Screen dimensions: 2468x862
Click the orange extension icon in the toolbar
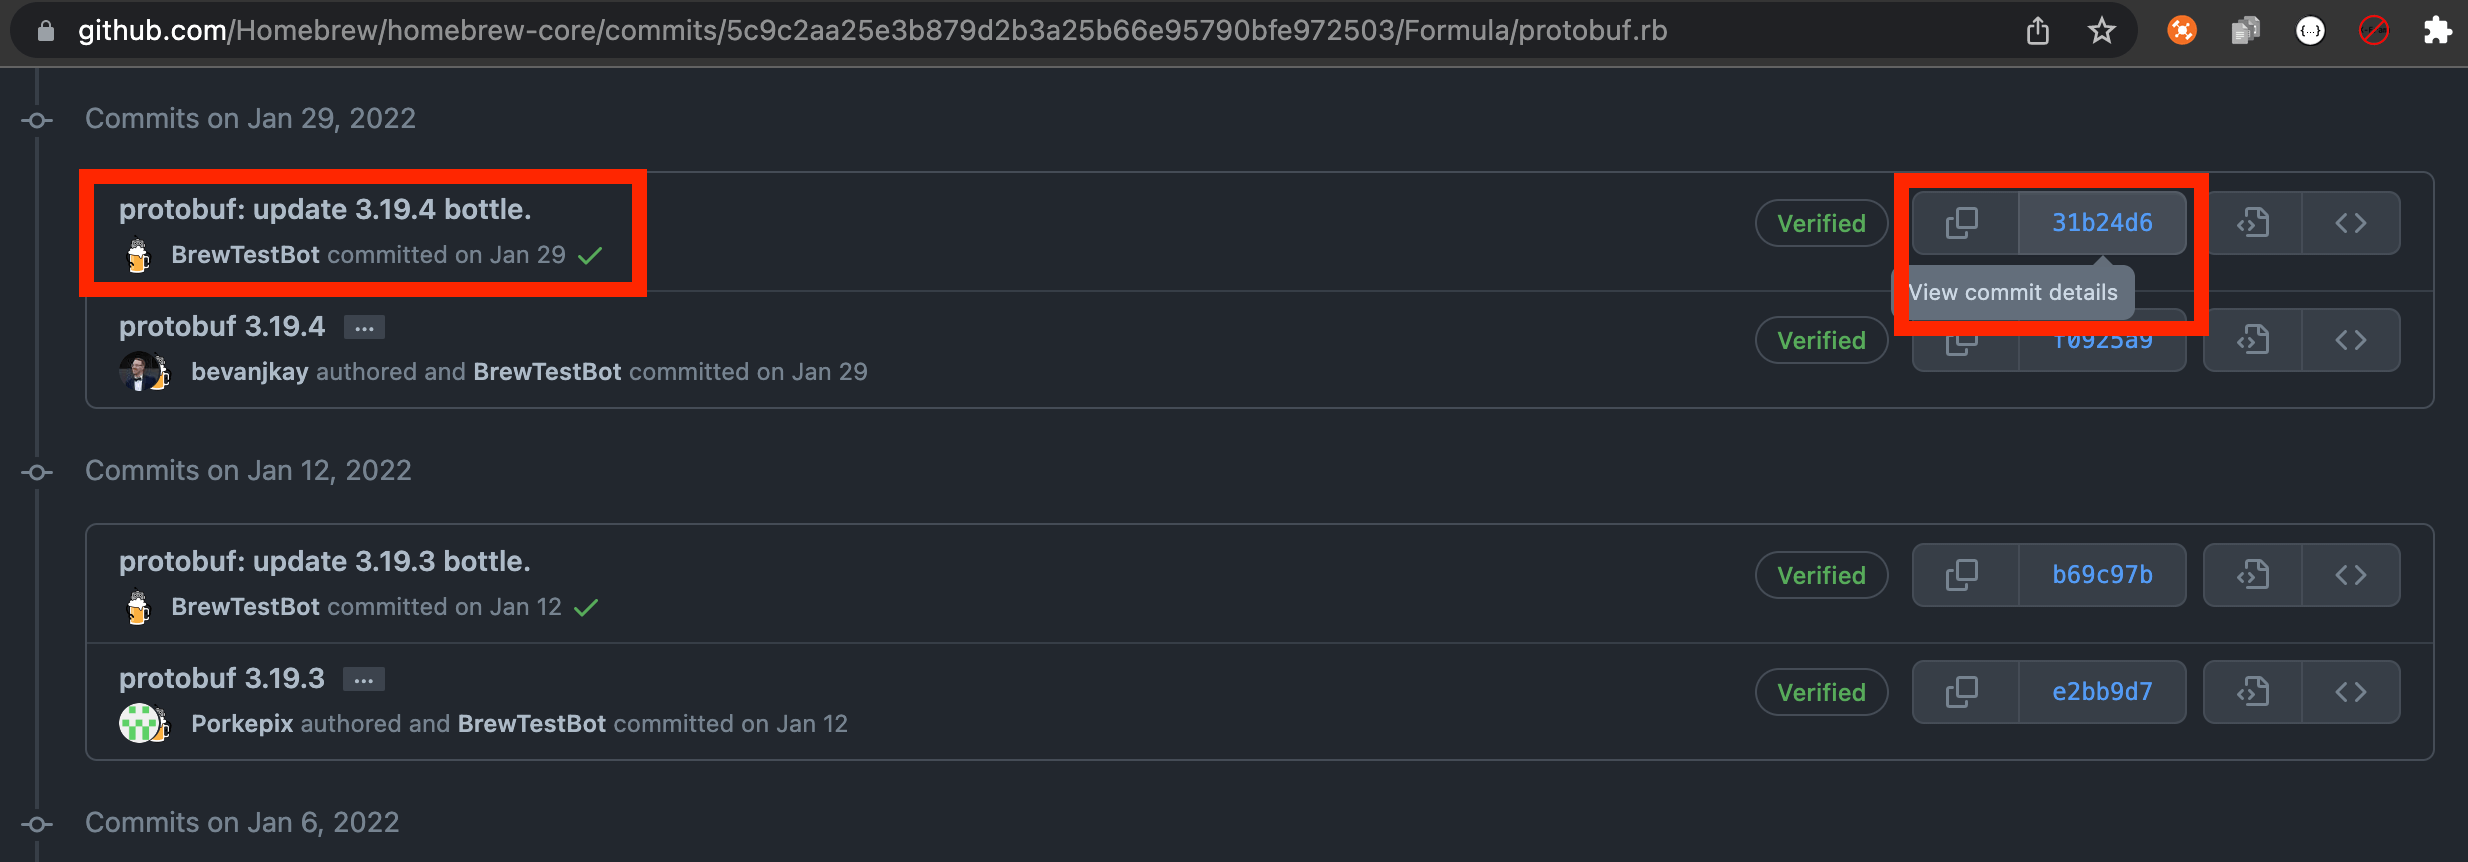coord(2182,30)
